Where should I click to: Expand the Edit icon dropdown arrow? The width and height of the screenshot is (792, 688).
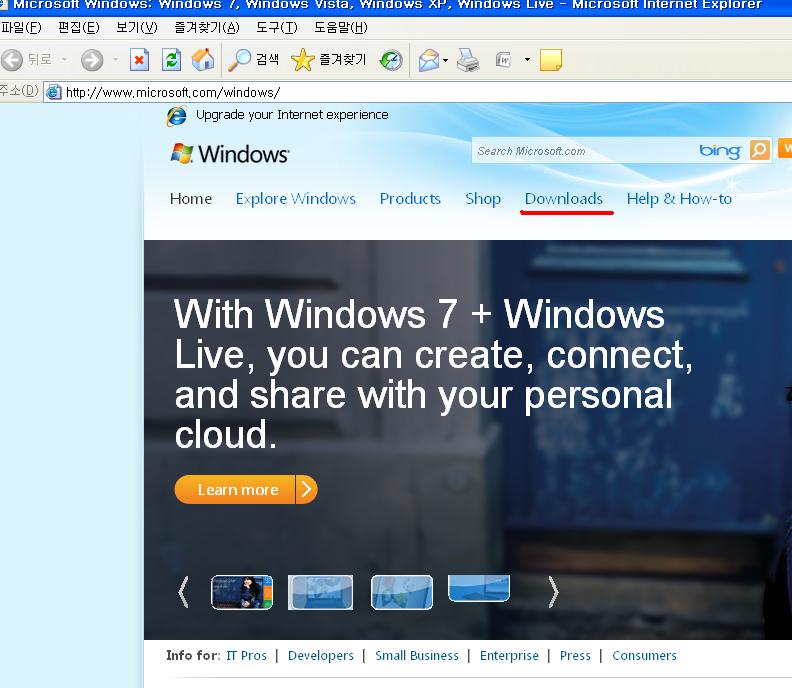(x=527, y=60)
